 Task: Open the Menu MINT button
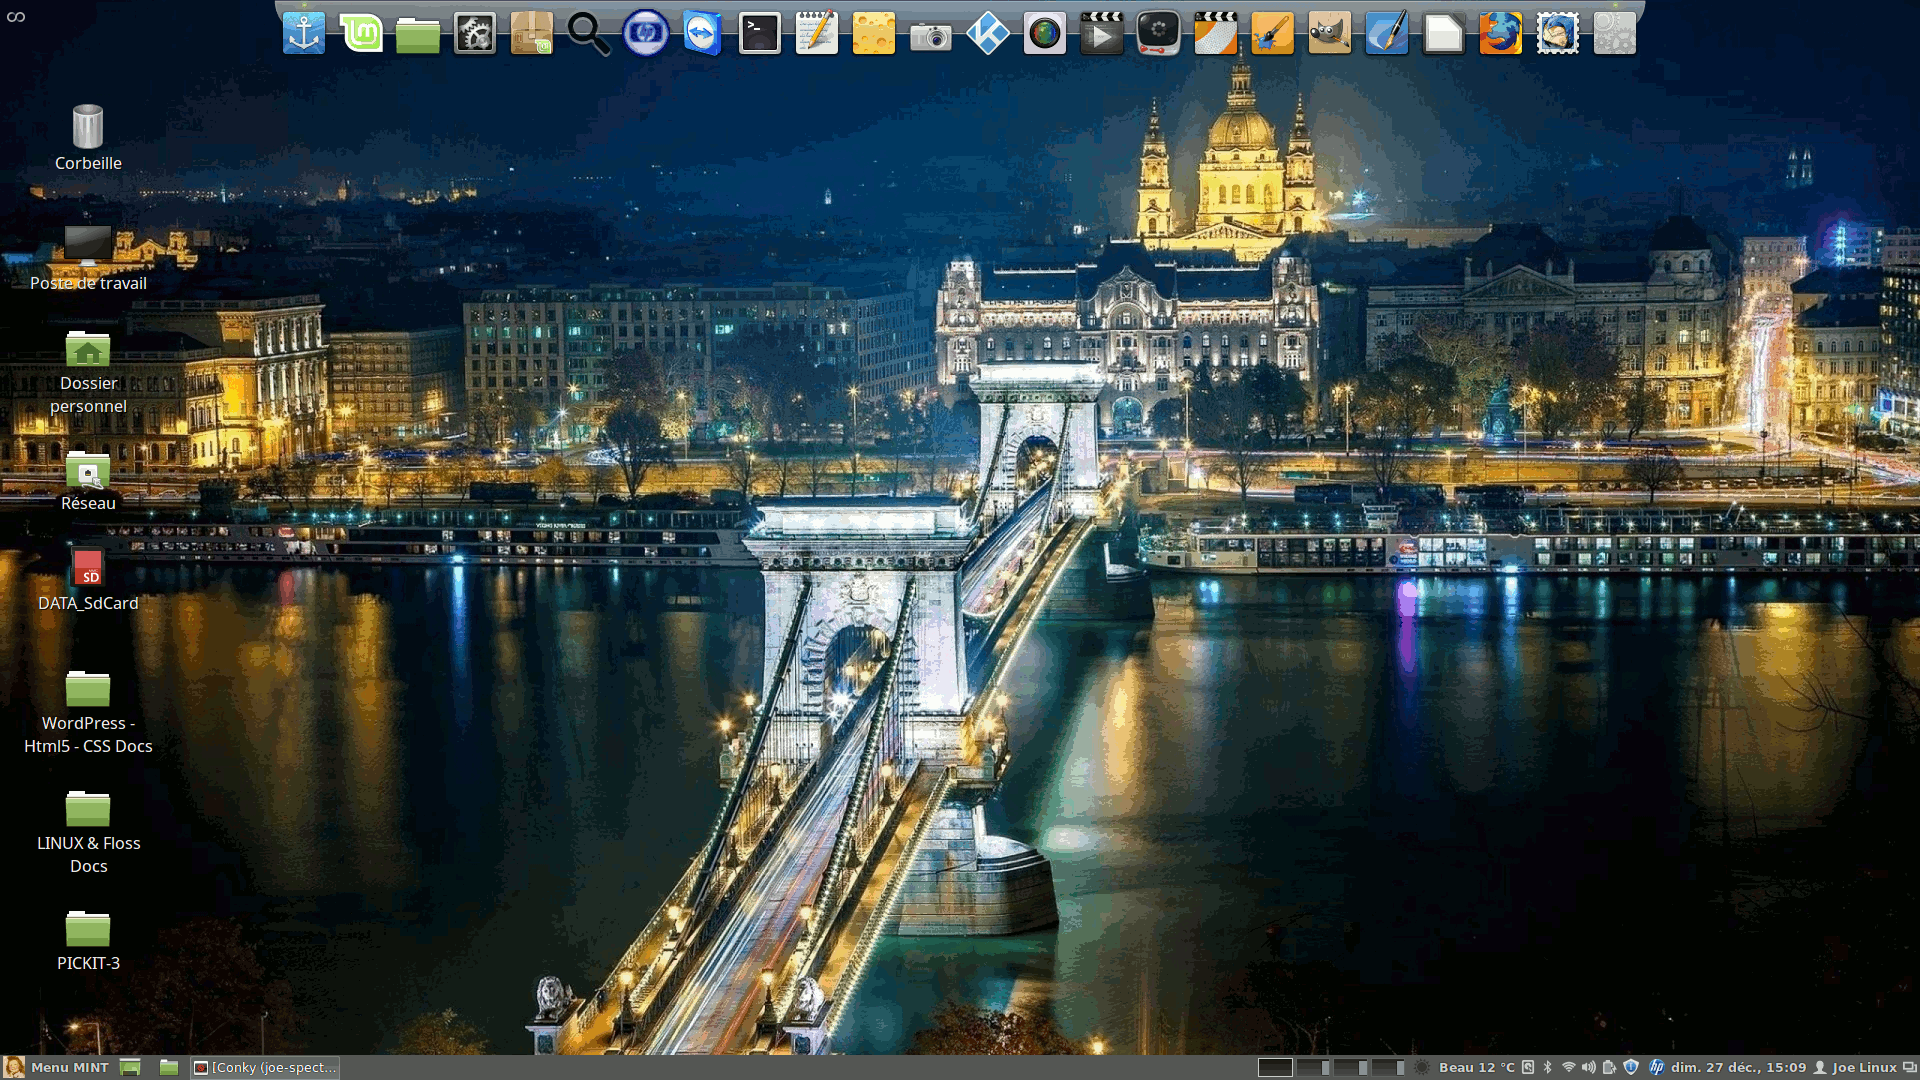(x=57, y=1067)
